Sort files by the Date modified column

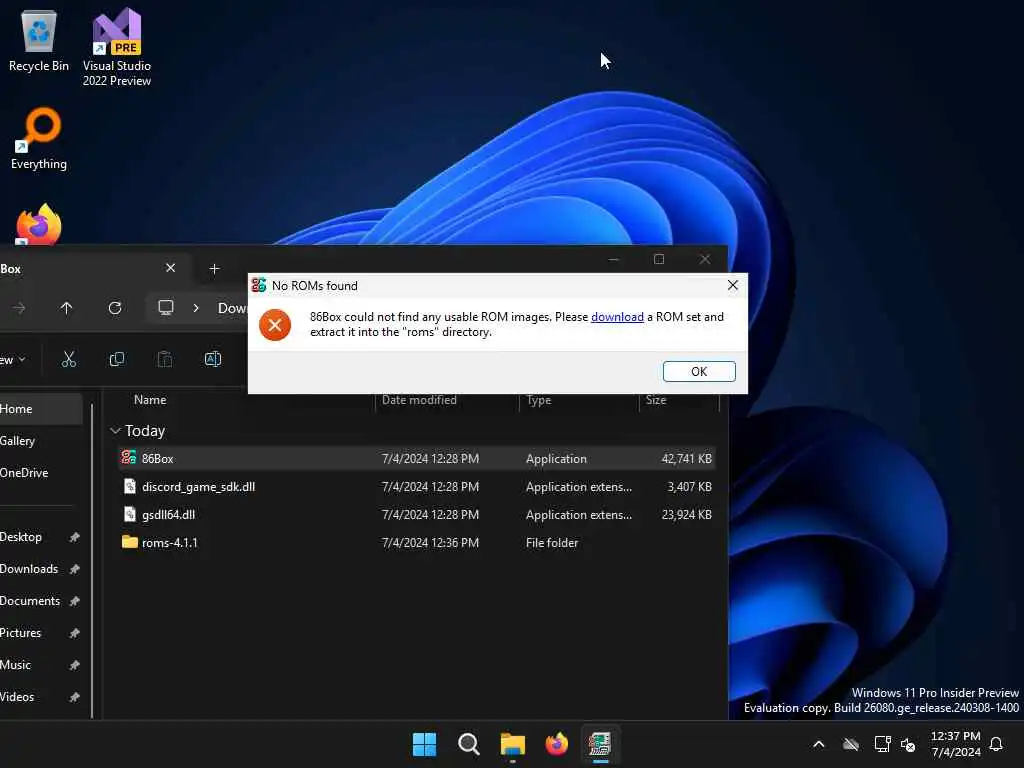coord(419,400)
